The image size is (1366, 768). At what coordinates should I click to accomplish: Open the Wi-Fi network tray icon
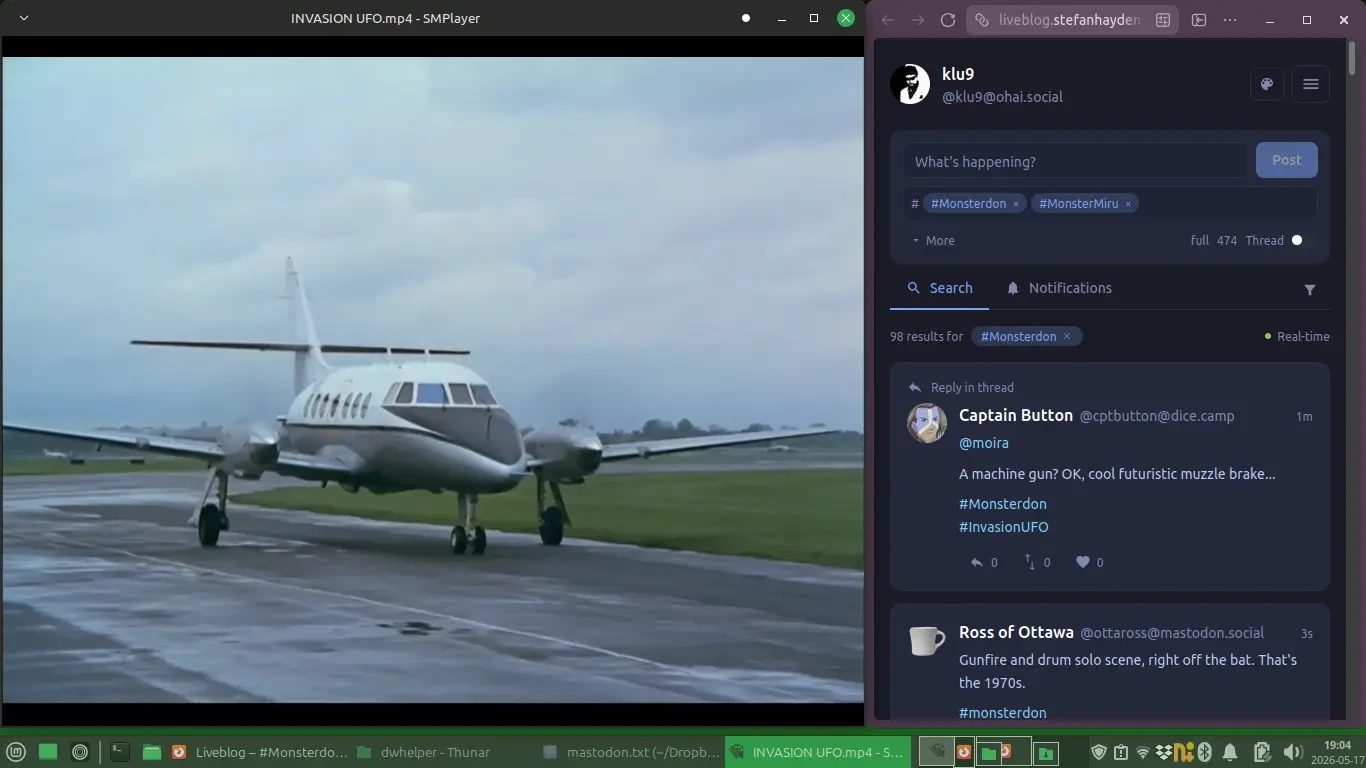[x=1143, y=752]
